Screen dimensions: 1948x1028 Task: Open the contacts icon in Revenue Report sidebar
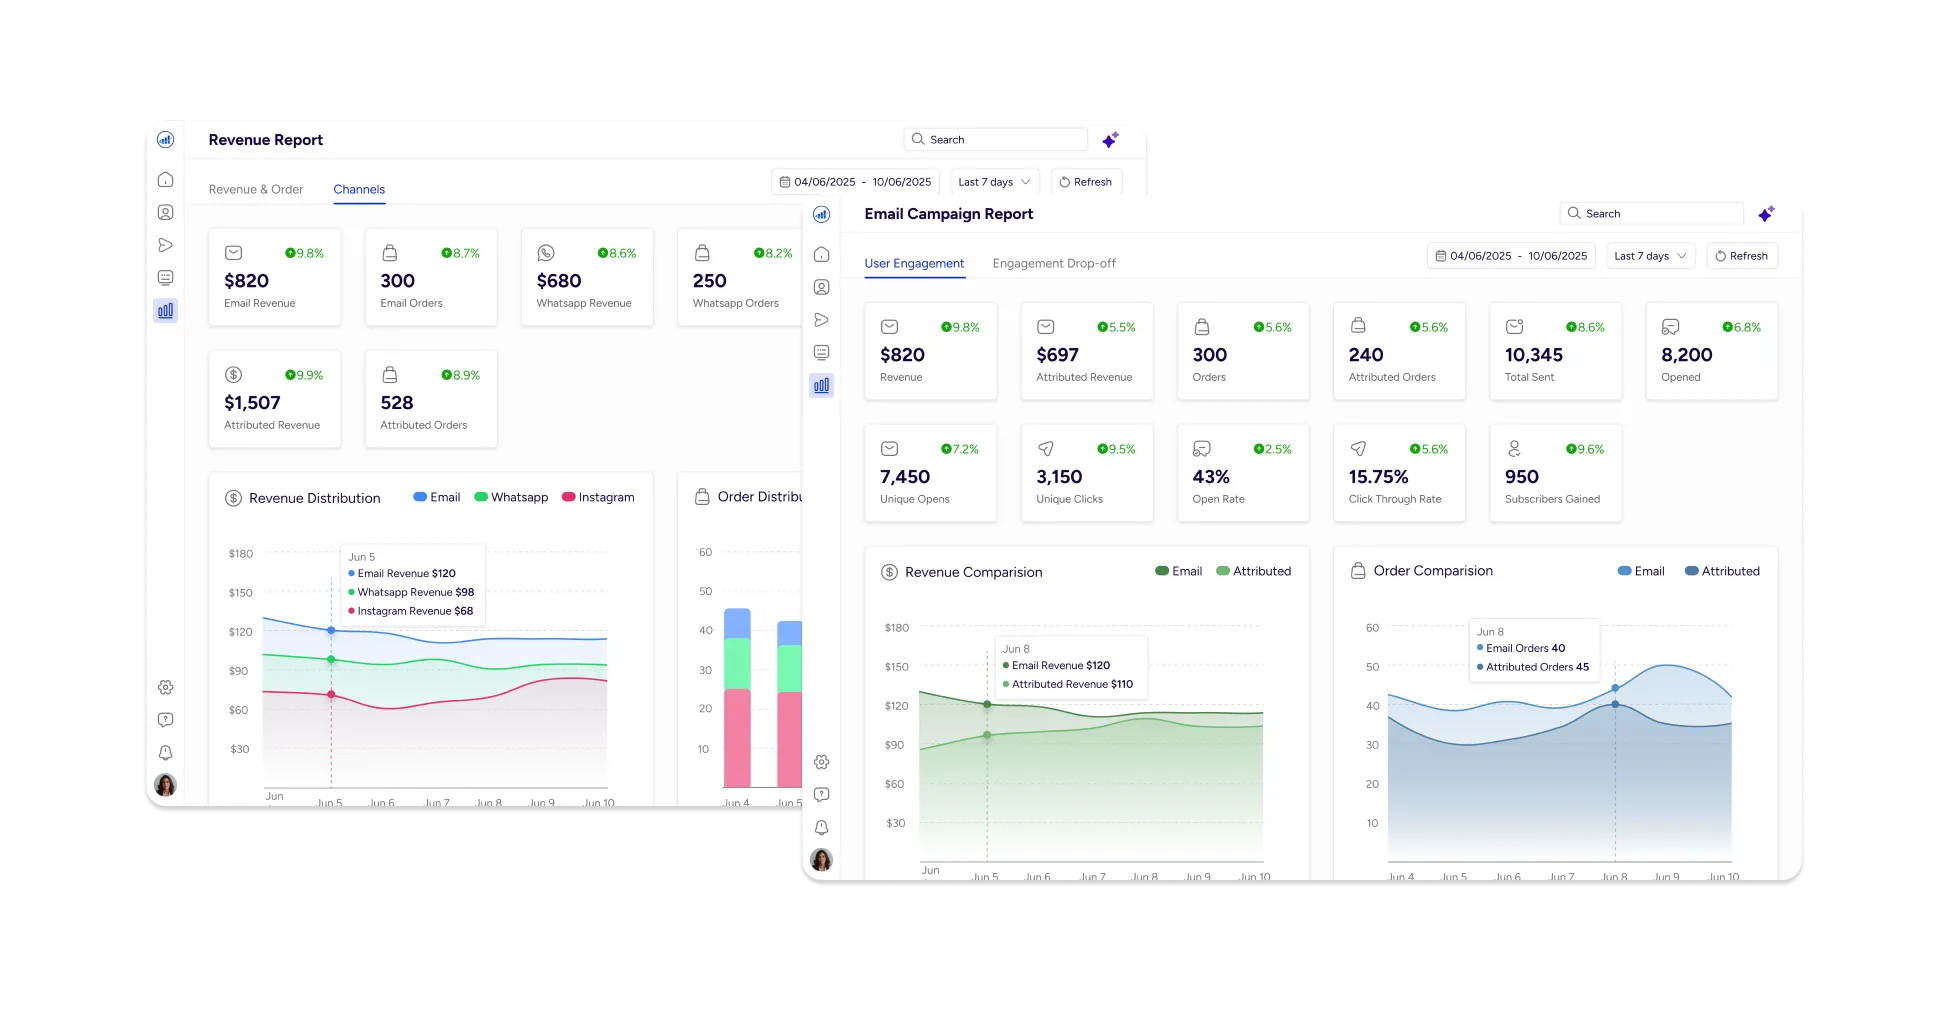click(x=166, y=213)
